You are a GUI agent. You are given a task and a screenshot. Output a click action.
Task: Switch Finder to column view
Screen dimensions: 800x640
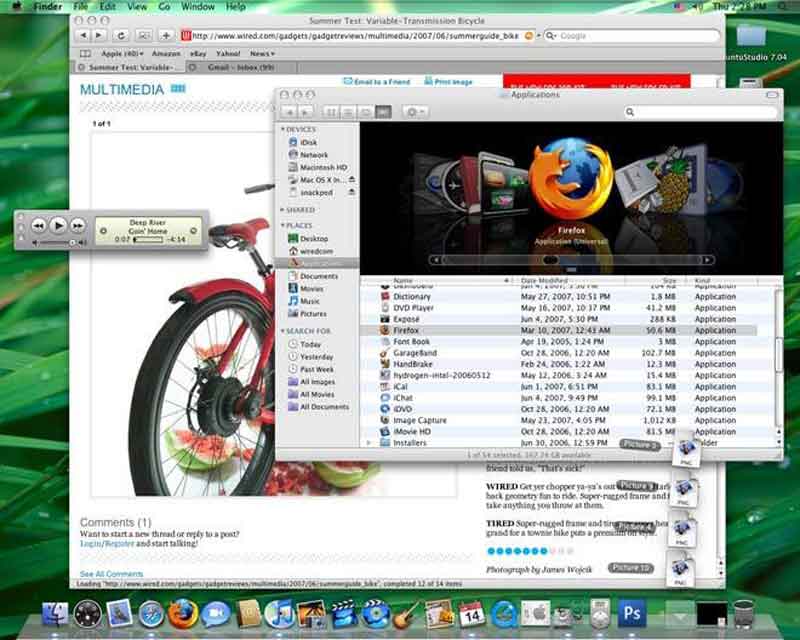(x=365, y=112)
